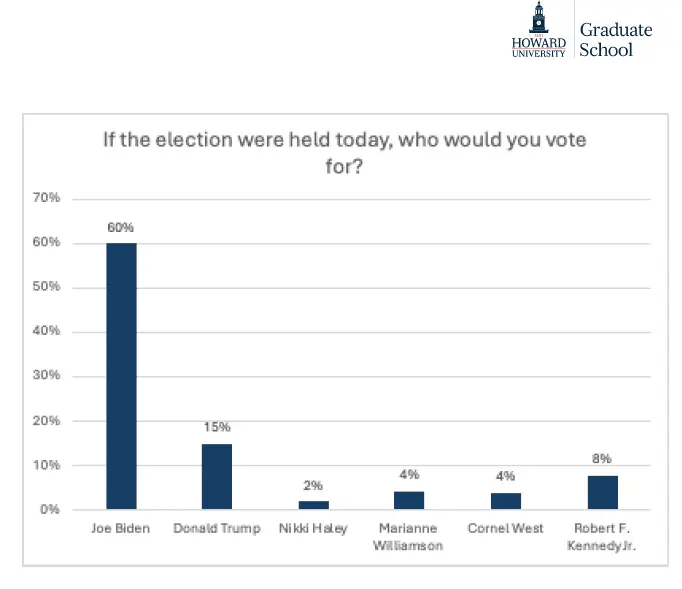This screenshot has width=682, height=589.
Task: Click the Cornel West axis label
Action: coord(505,528)
